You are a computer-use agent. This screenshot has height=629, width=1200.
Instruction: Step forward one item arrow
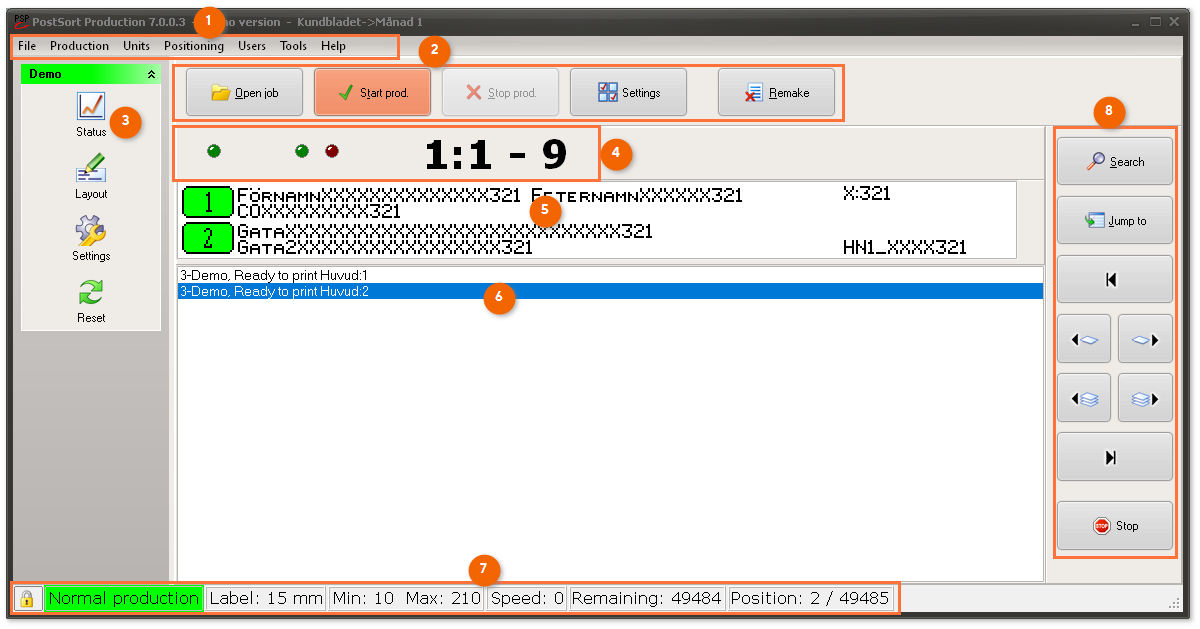(x=1145, y=339)
